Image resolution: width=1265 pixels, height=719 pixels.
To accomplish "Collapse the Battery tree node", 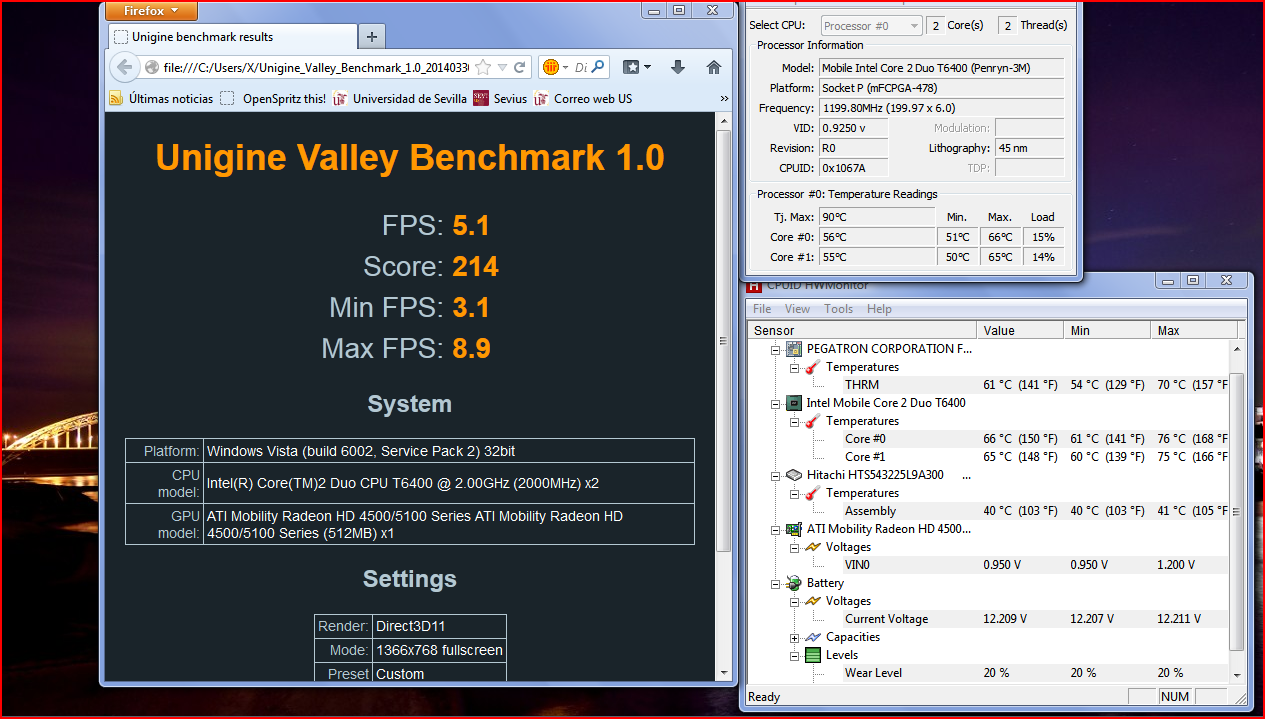I will tap(774, 583).
